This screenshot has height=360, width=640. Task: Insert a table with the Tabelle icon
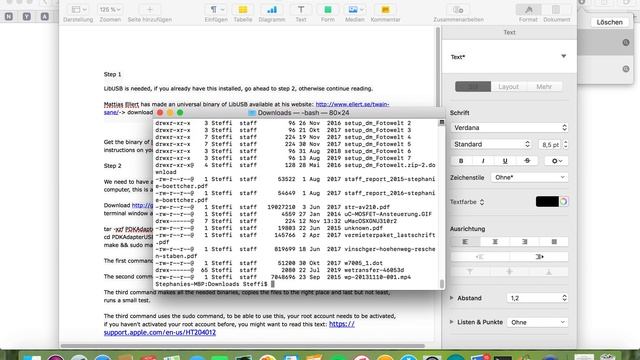pos(243,9)
